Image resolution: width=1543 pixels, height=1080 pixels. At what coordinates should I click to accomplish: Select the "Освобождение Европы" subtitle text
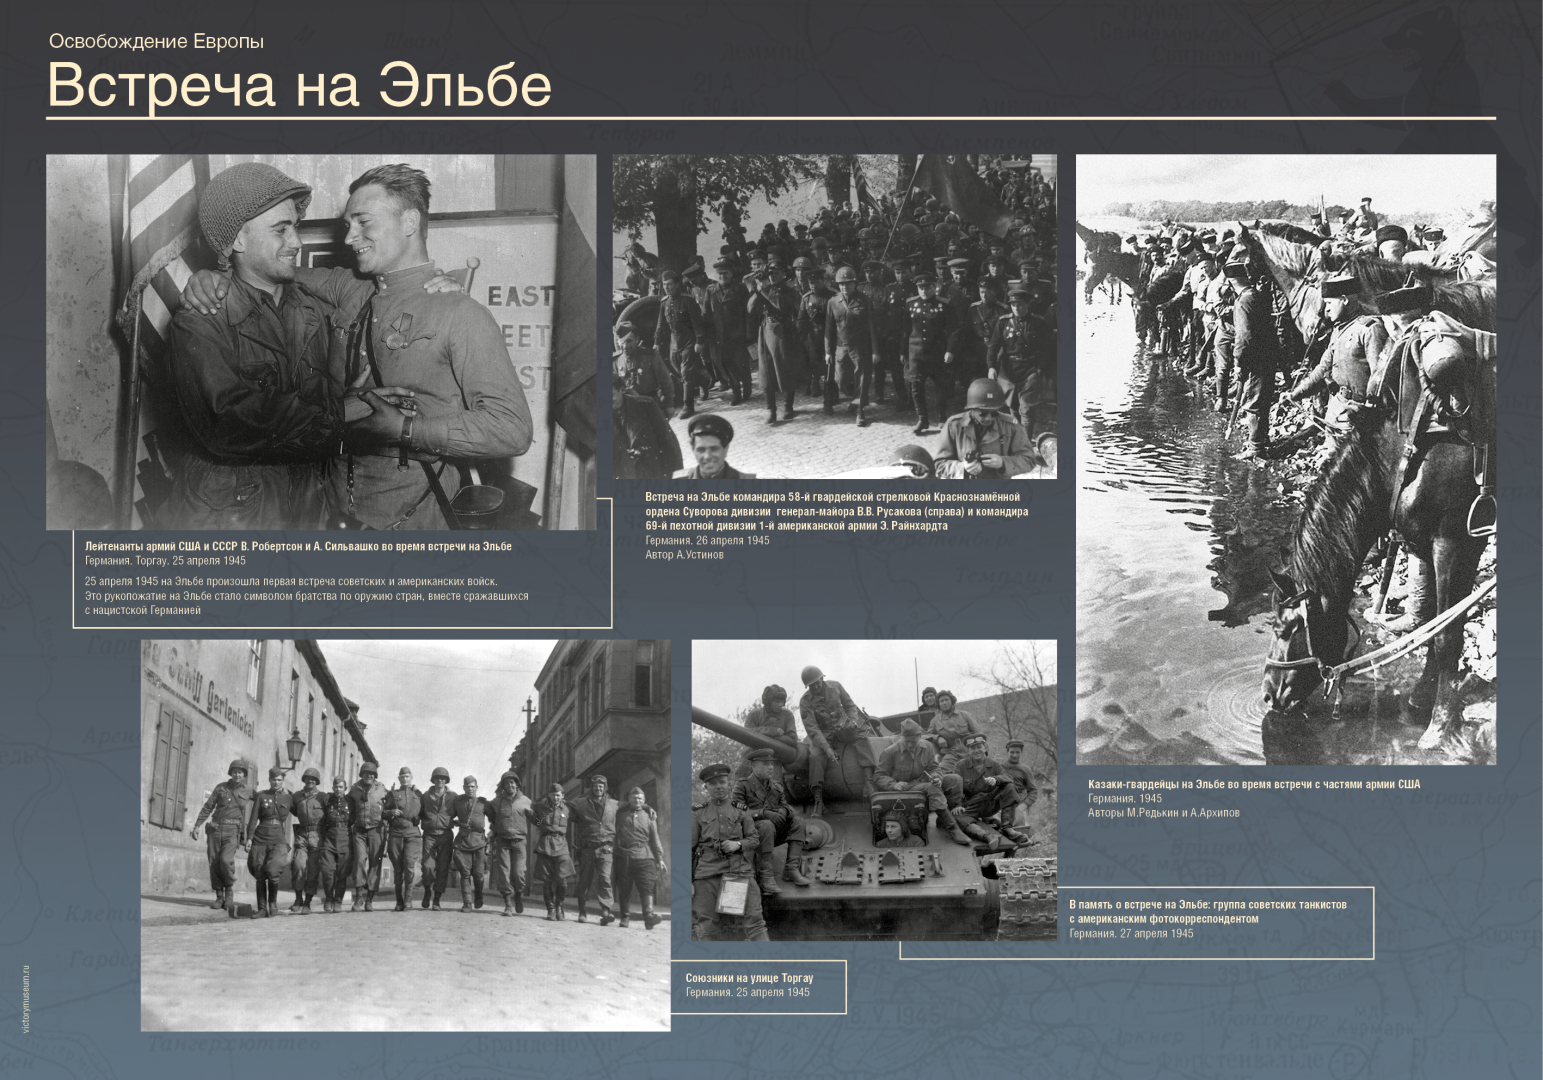(x=156, y=42)
